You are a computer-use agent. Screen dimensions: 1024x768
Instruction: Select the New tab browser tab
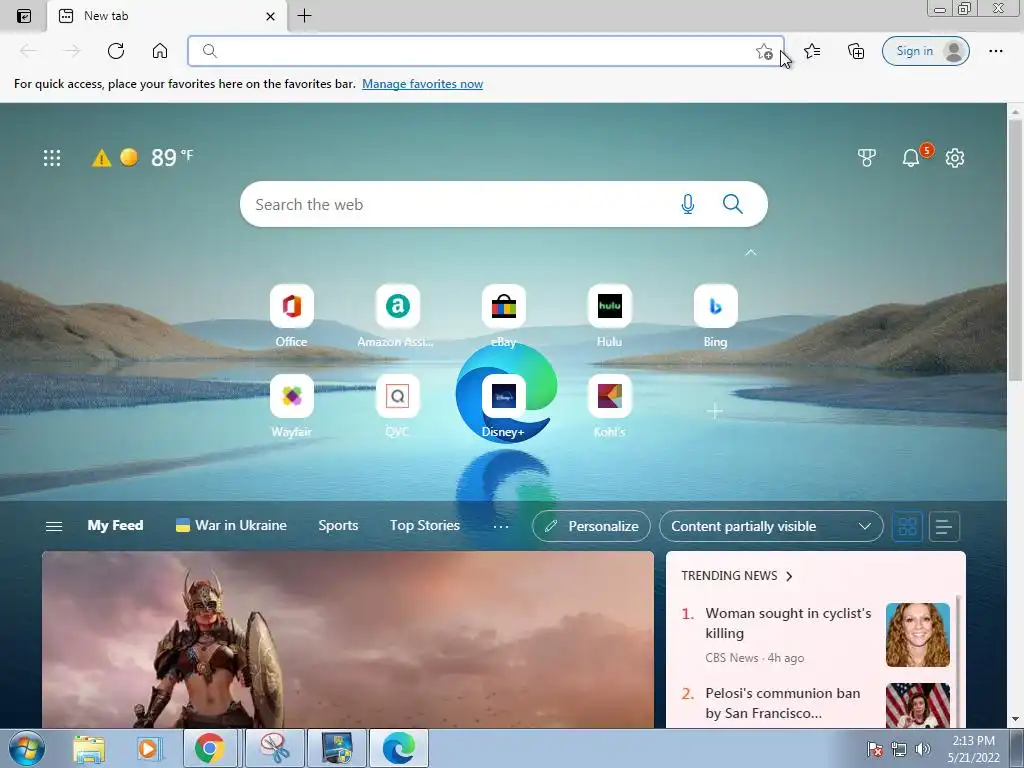(167, 16)
